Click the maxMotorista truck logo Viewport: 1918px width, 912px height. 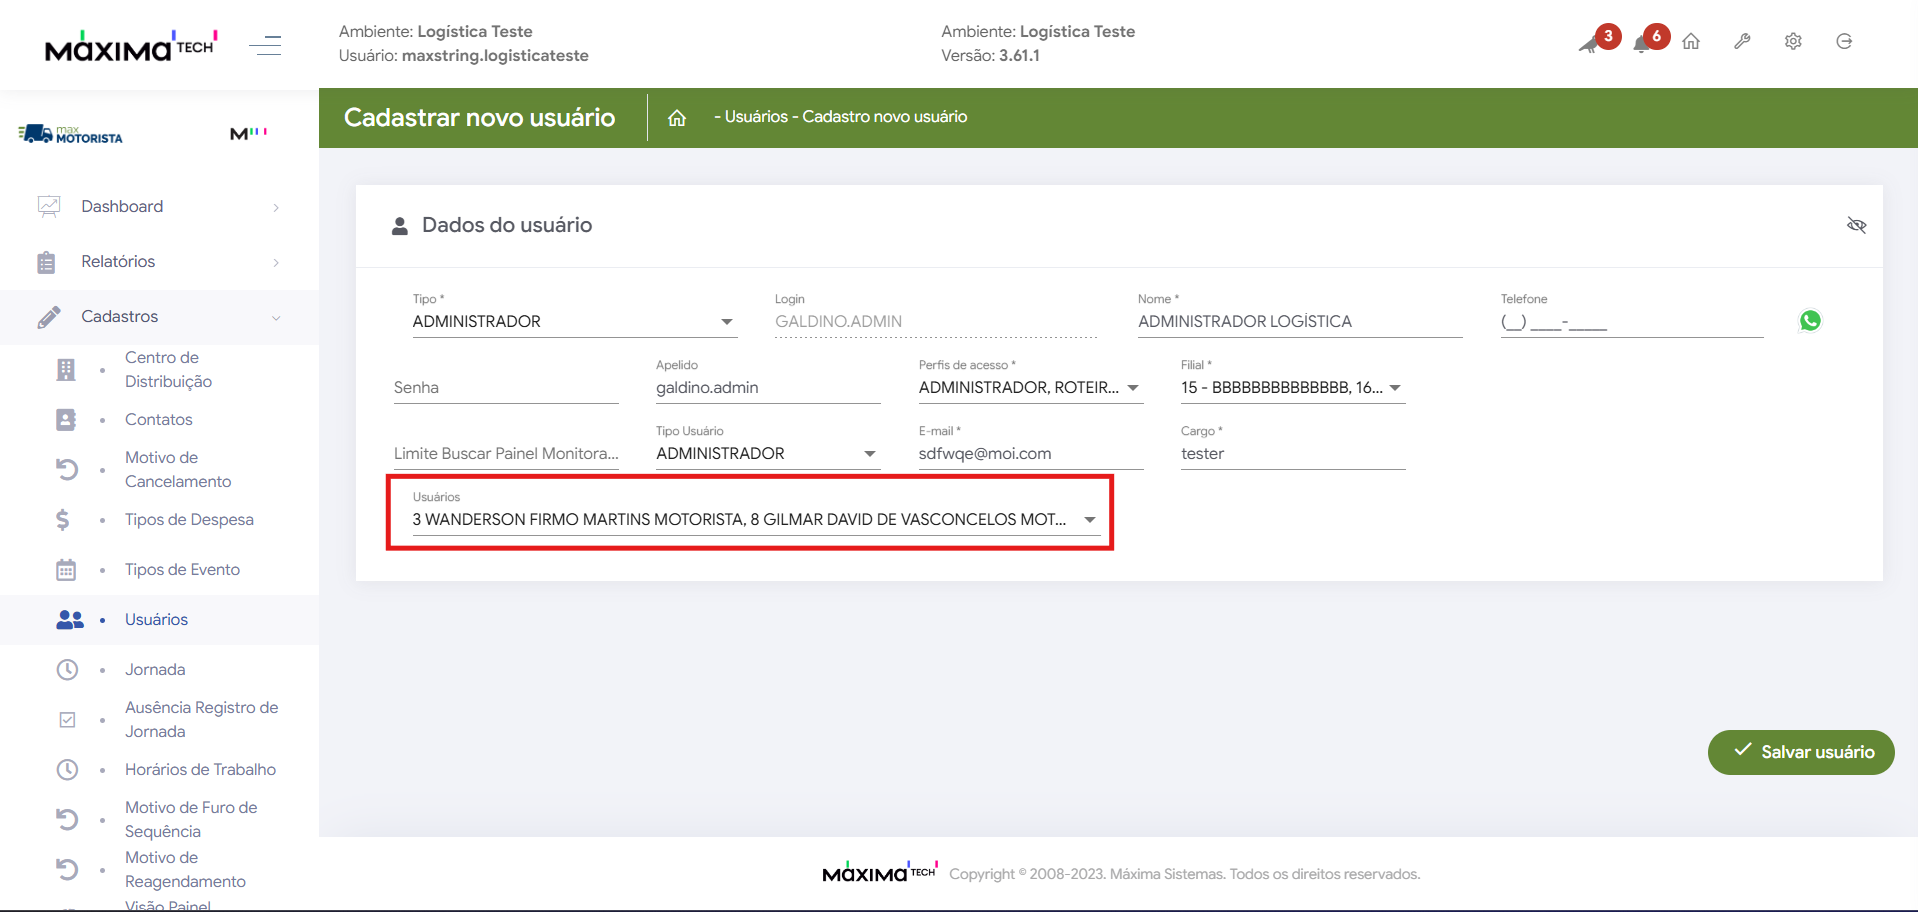71,134
